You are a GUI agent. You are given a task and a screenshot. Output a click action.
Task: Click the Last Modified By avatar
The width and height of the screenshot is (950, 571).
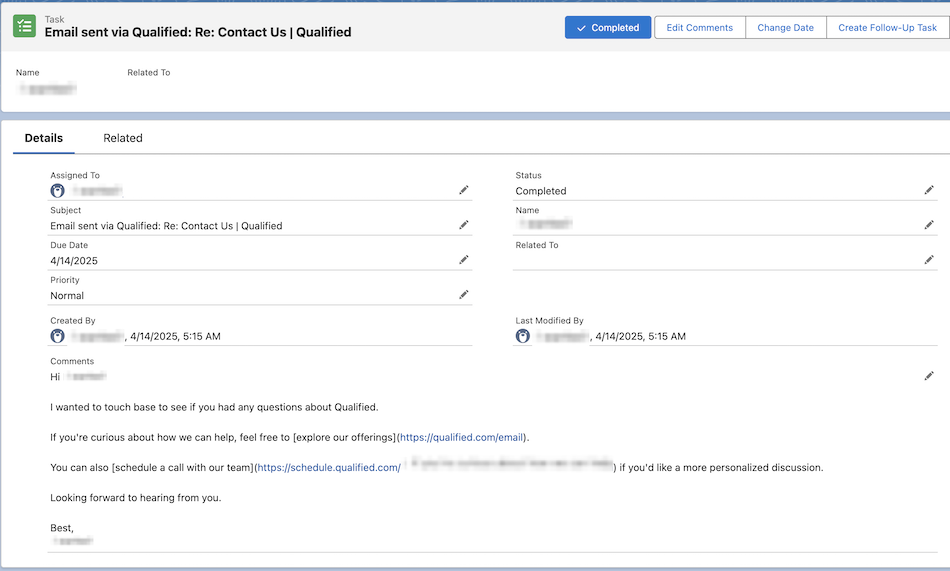(x=523, y=336)
